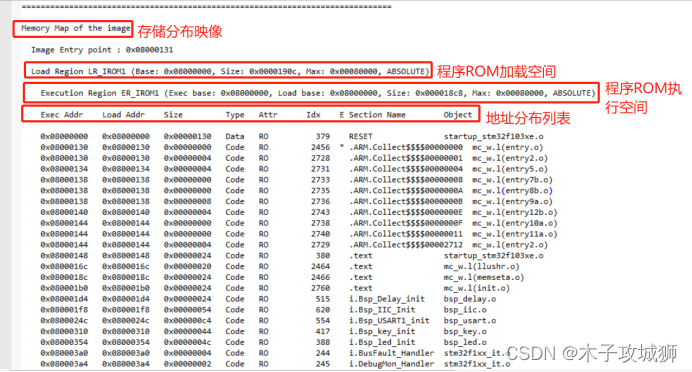Select section "i.Bsp_USART1_init"
Image resolution: width=692 pixels, height=372 pixels.
coord(389,321)
